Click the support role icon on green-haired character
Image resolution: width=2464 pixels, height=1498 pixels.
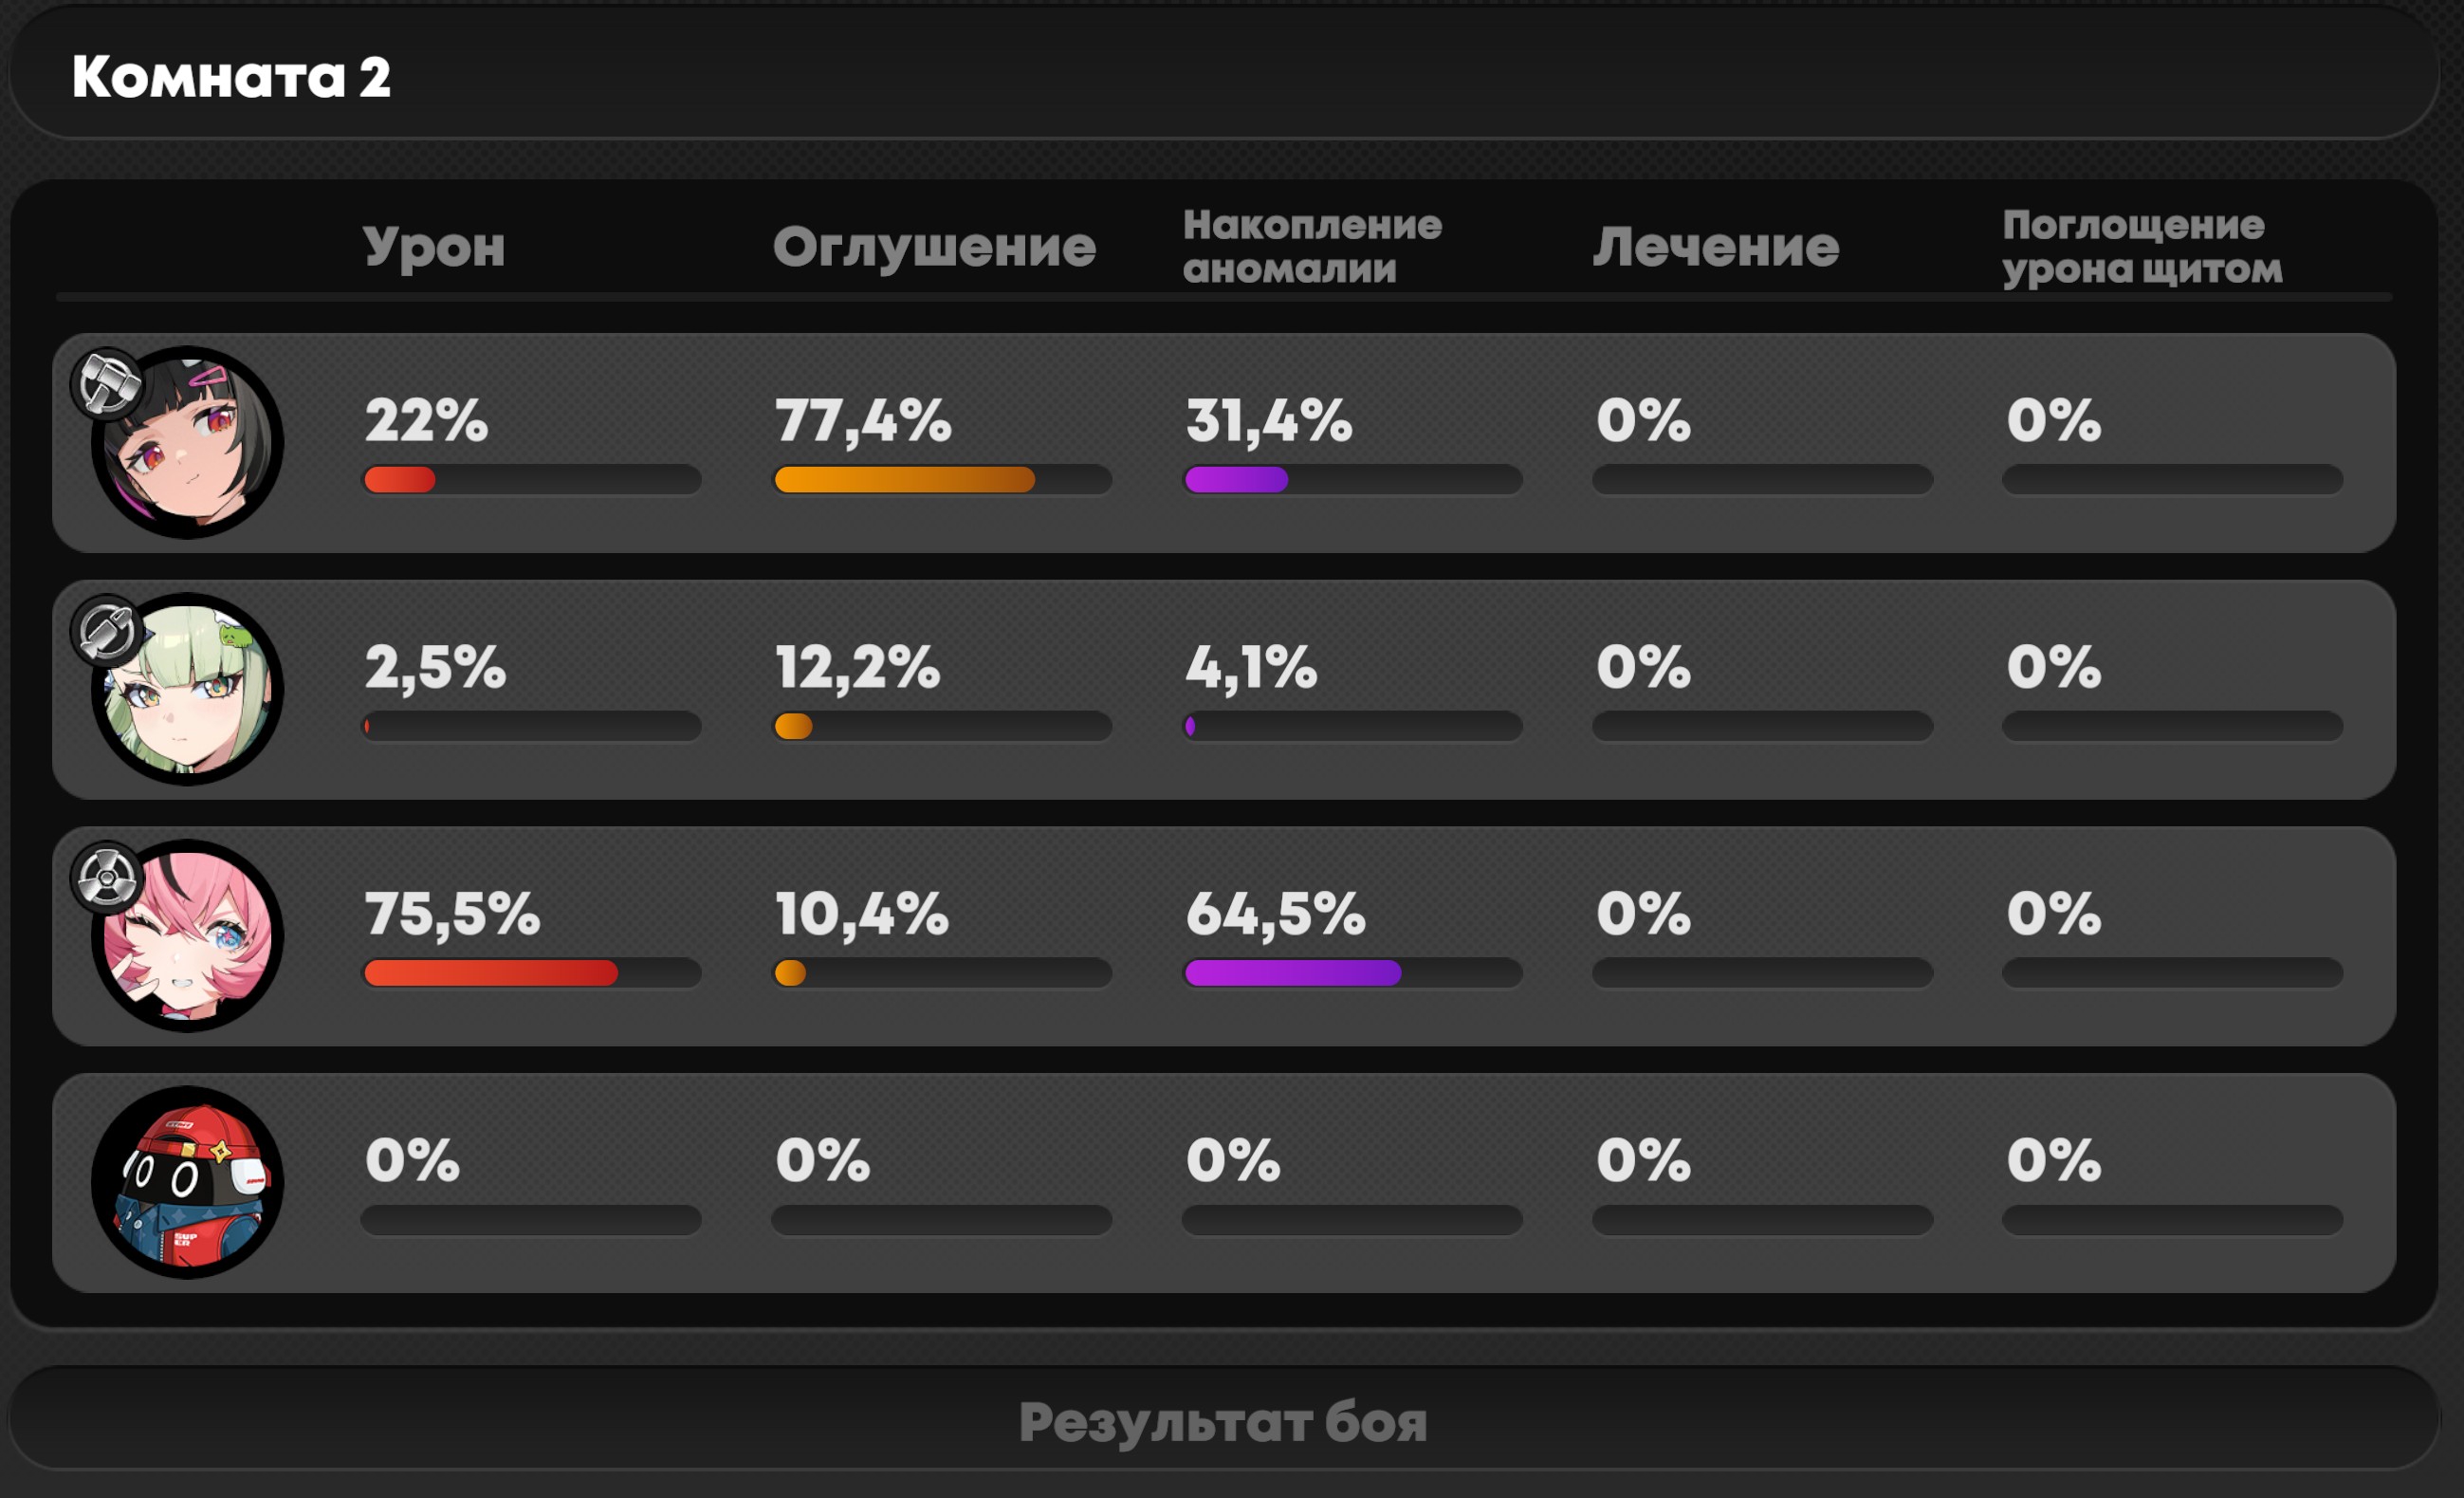point(107,631)
